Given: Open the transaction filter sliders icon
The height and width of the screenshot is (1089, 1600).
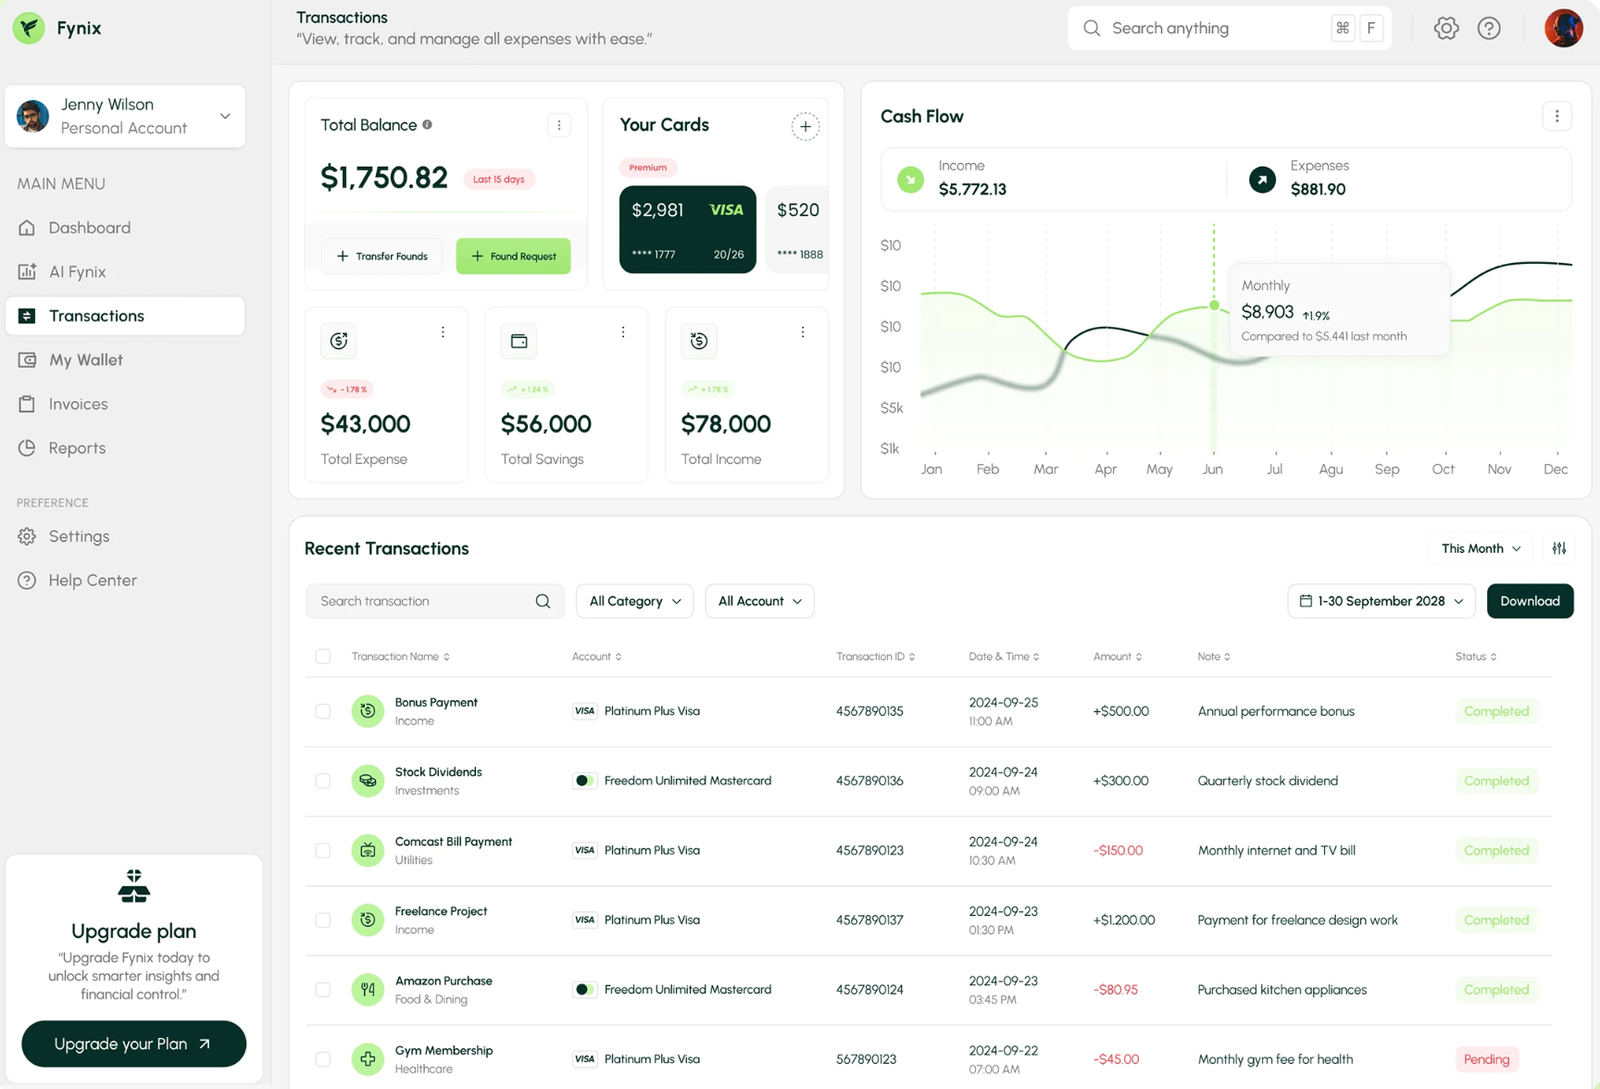Looking at the screenshot, I should point(1559,548).
